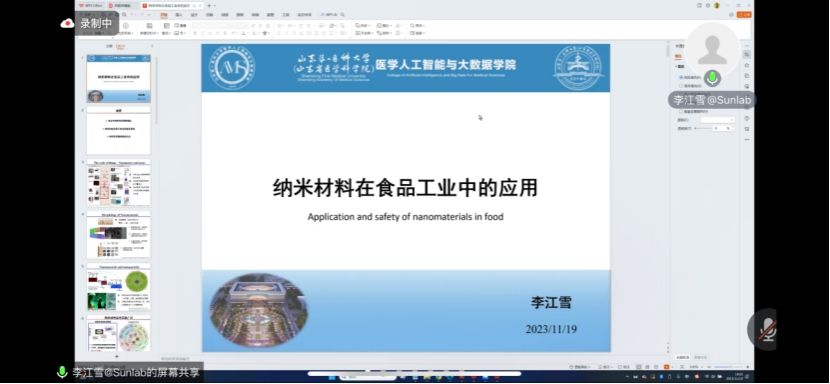The height and width of the screenshot is (384, 830).
Task: Click the author name 李江雪 on the slide
Action: pos(551,302)
